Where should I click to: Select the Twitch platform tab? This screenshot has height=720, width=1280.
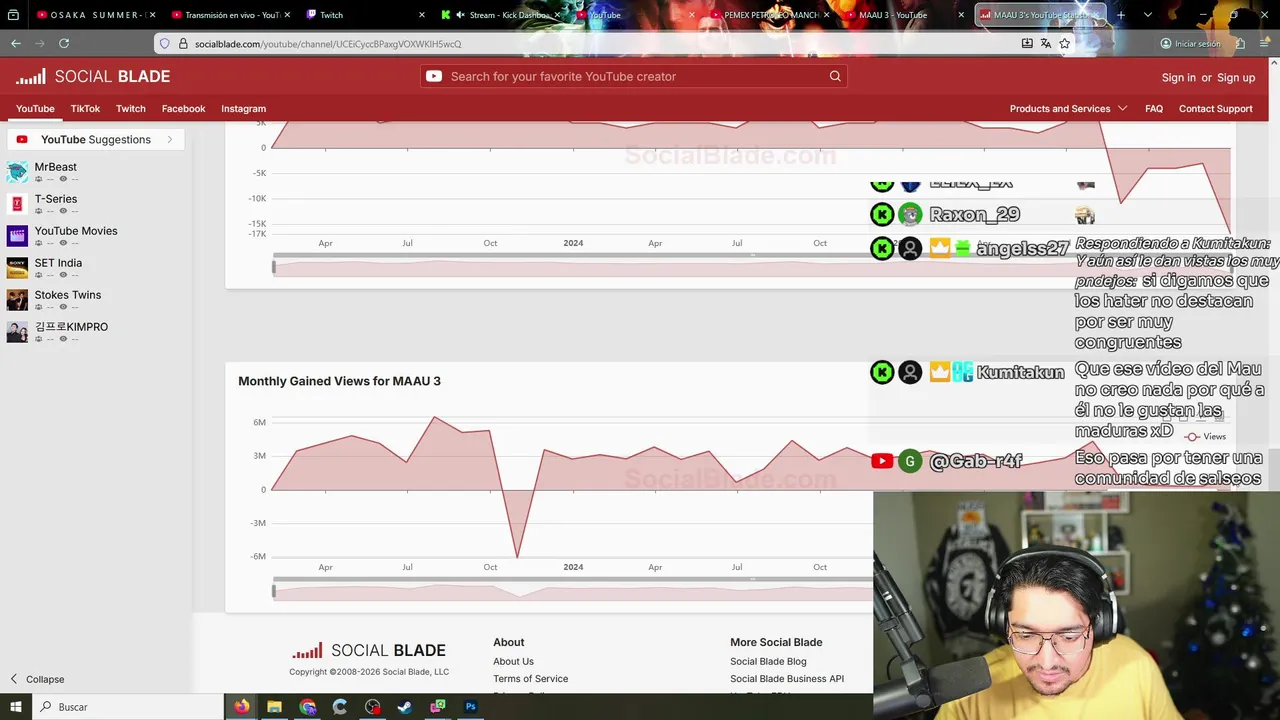(131, 109)
